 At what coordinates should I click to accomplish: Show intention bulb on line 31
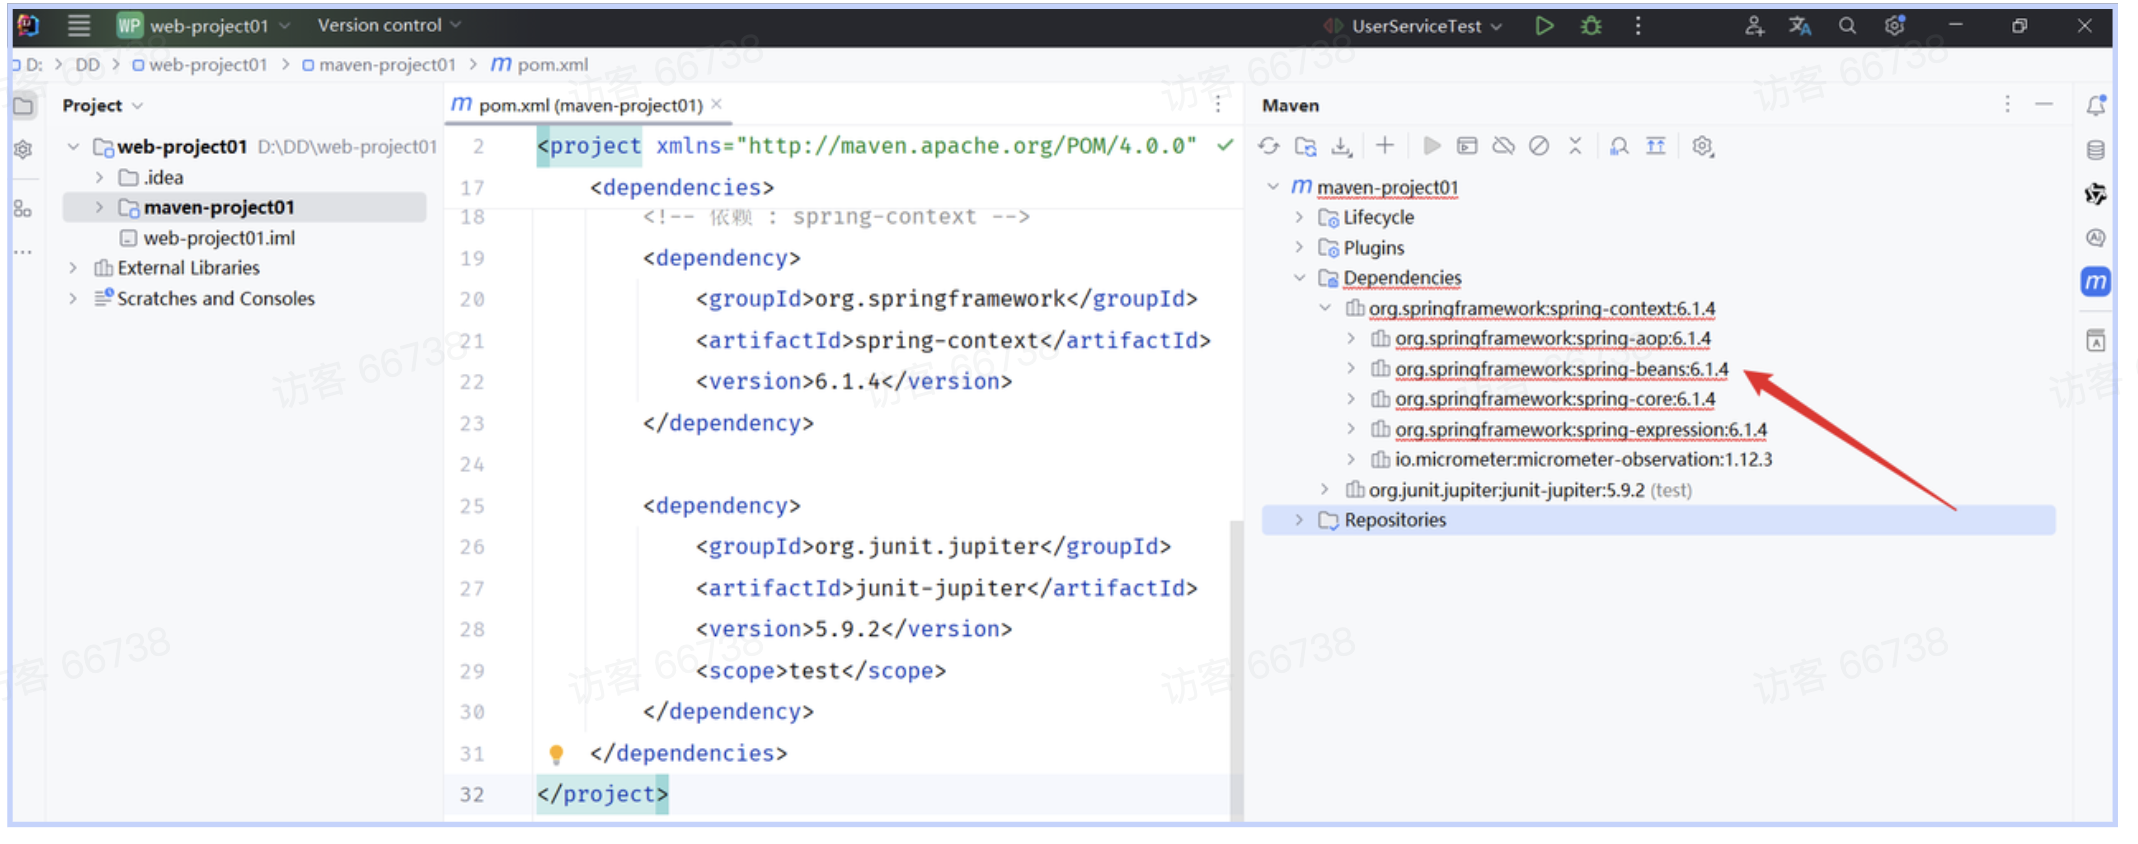pyautogui.click(x=556, y=754)
